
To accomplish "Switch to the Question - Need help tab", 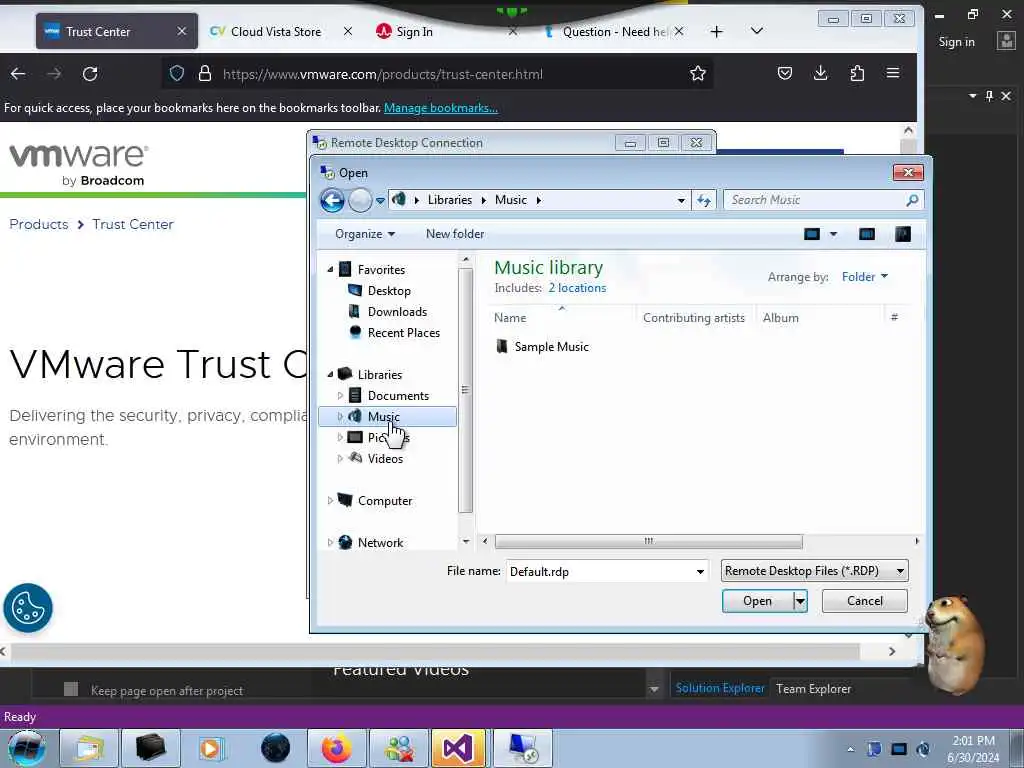I will coord(614,31).
